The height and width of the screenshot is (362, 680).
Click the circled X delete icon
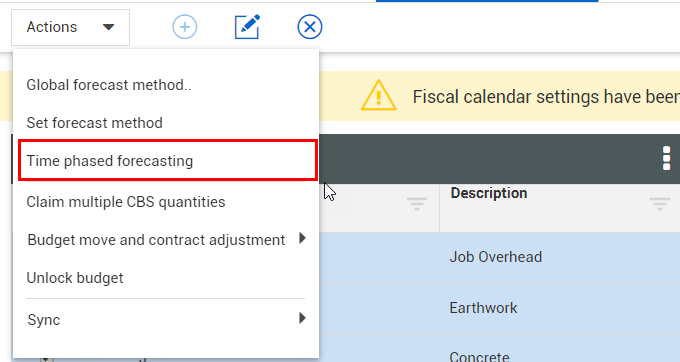coord(310,27)
